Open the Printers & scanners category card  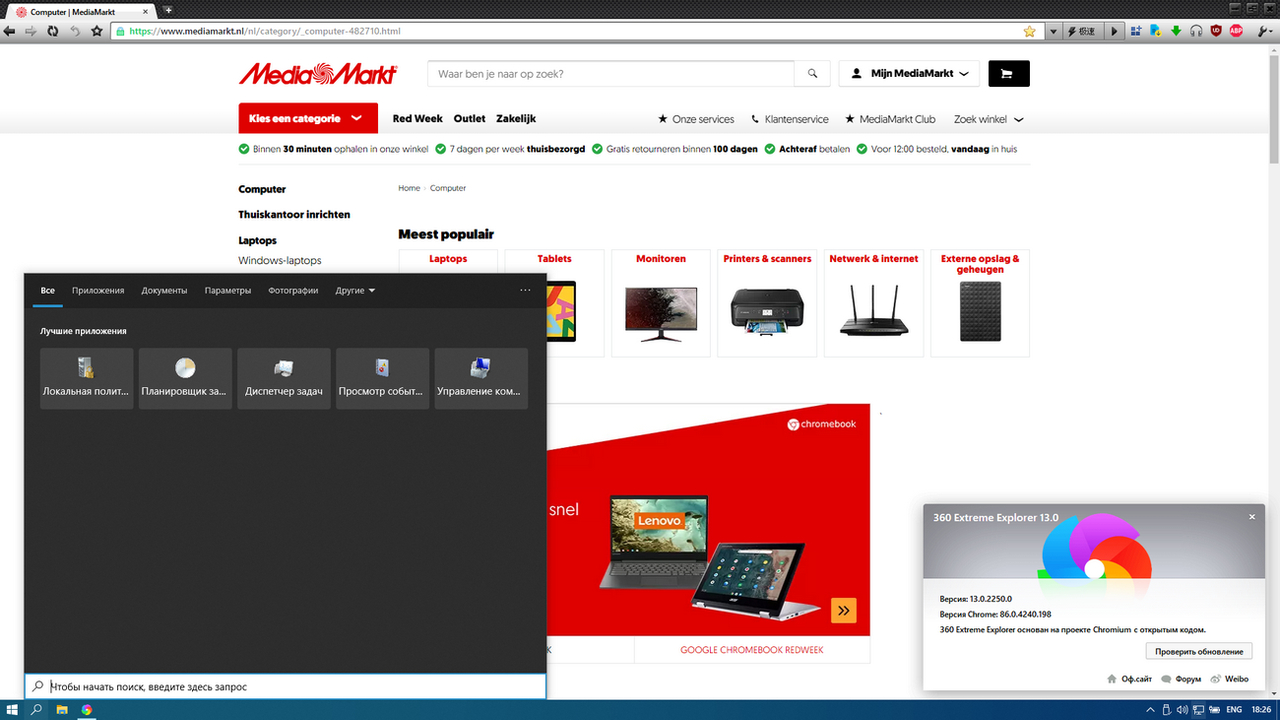pos(767,303)
